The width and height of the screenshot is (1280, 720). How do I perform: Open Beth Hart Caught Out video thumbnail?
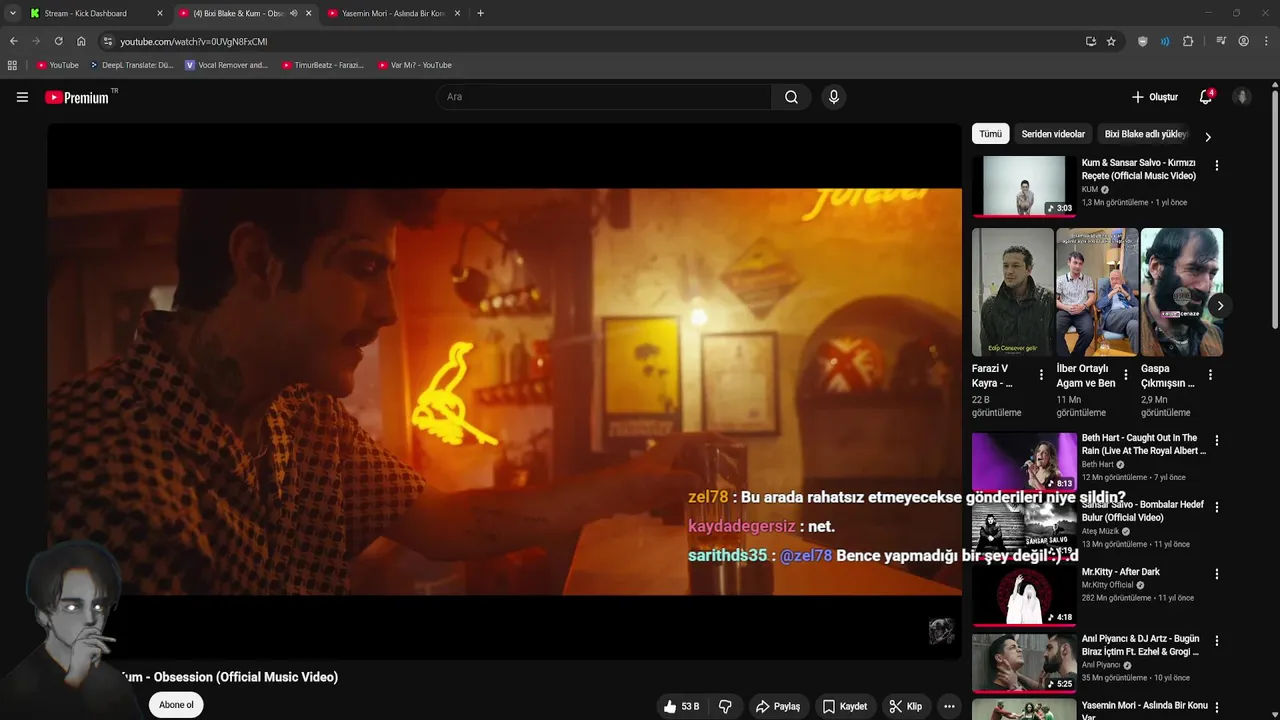point(1024,461)
